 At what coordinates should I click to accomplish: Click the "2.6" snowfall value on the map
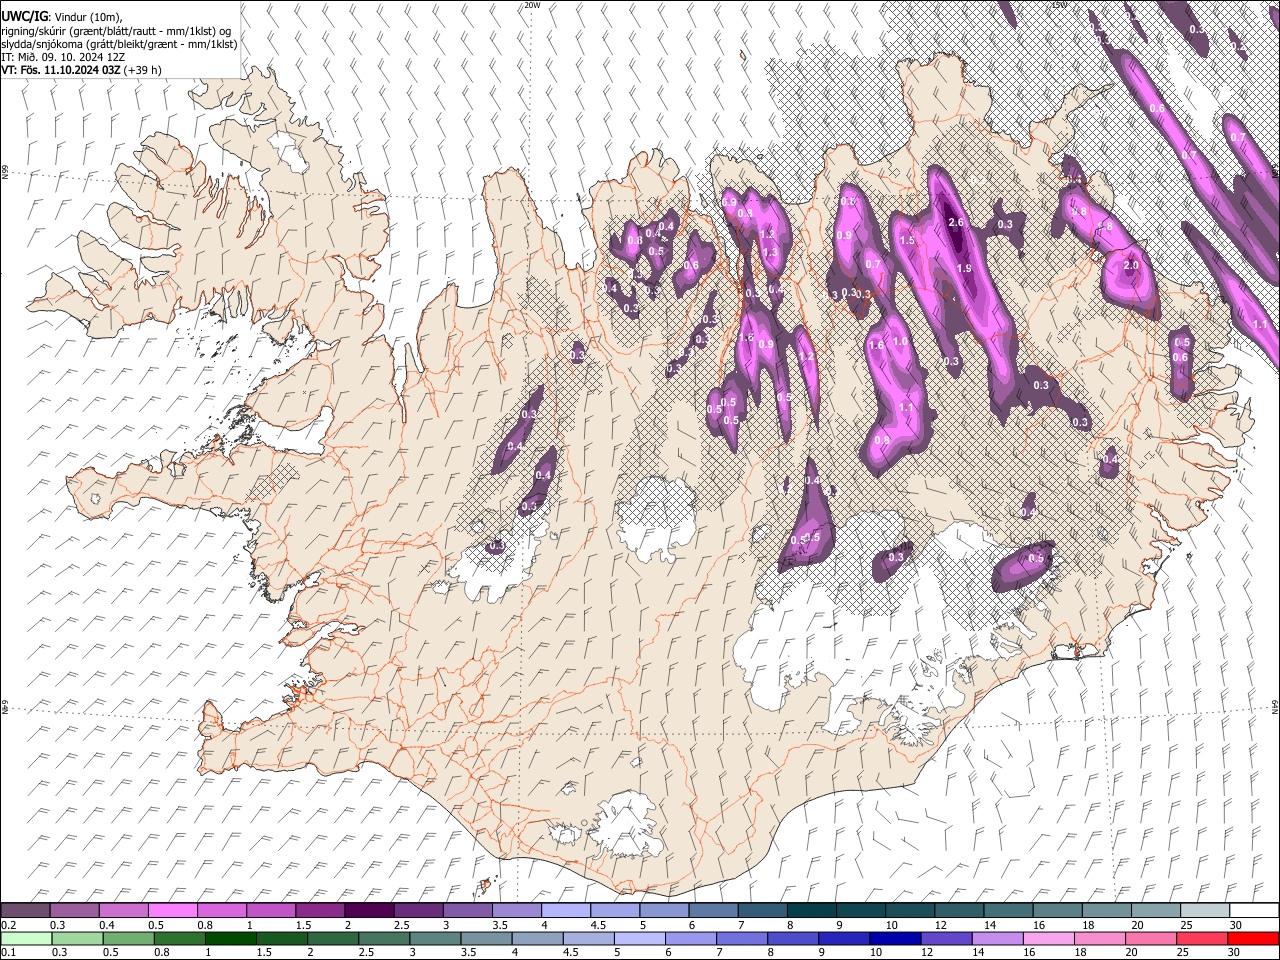pyautogui.click(x=955, y=222)
